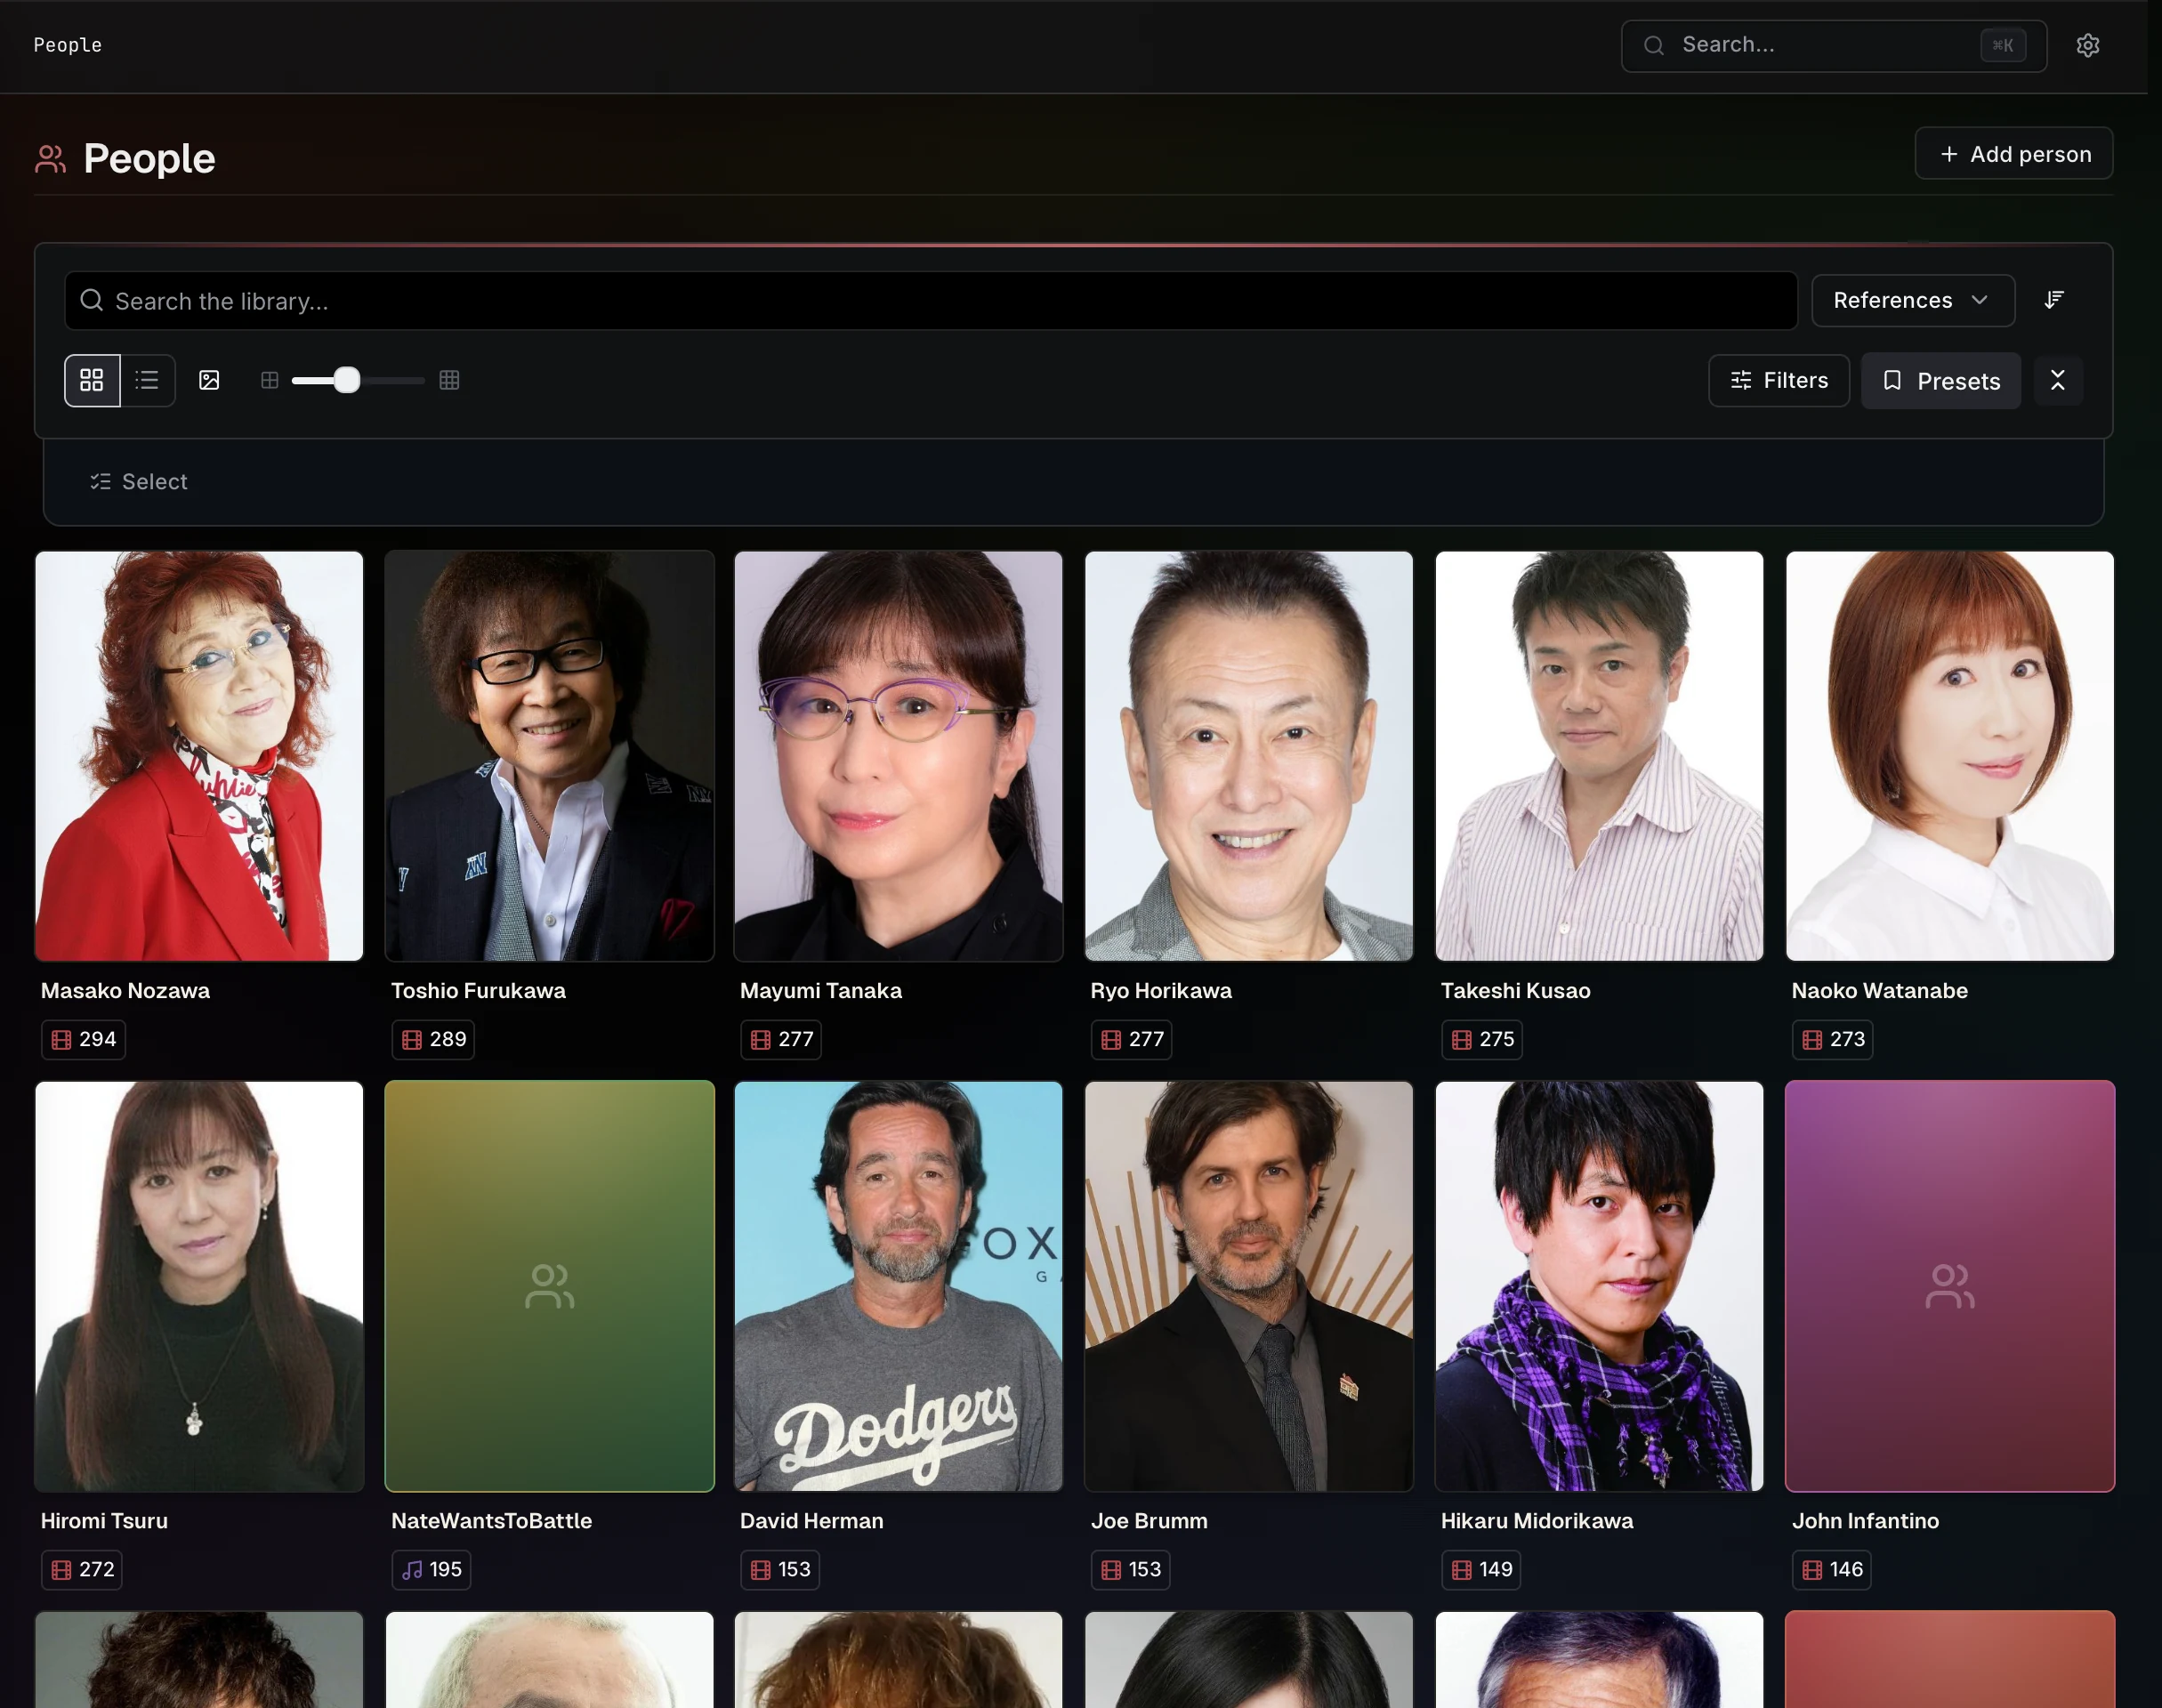Click the People breadcrumb in top bar
The width and height of the screenshot is (2162, 1708).
(x=67, y=45)
